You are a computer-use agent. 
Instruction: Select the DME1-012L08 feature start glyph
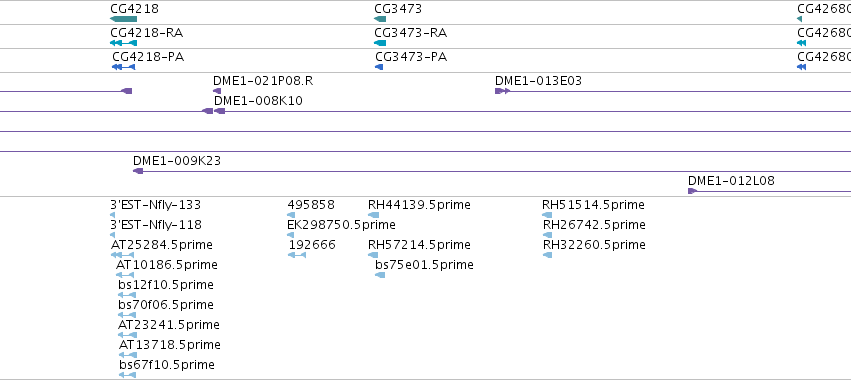click(692, 191)
